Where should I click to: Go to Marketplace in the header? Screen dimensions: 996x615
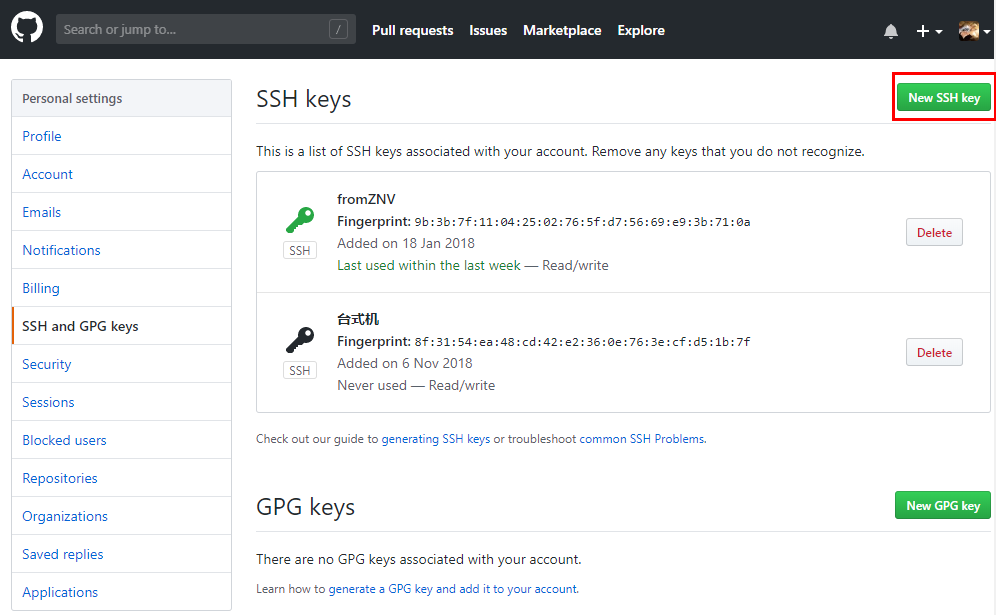pyautogui.click(x=562, y=31)
